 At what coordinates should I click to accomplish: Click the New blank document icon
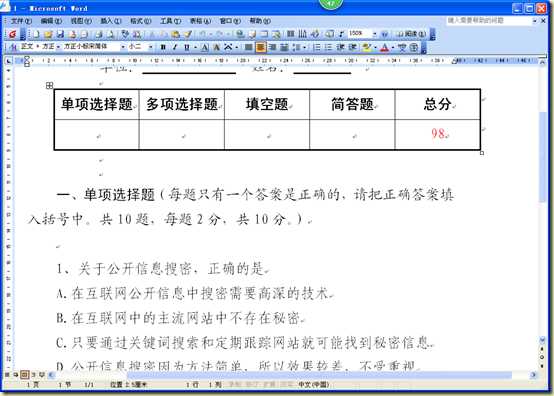click(x=36, y=34)
